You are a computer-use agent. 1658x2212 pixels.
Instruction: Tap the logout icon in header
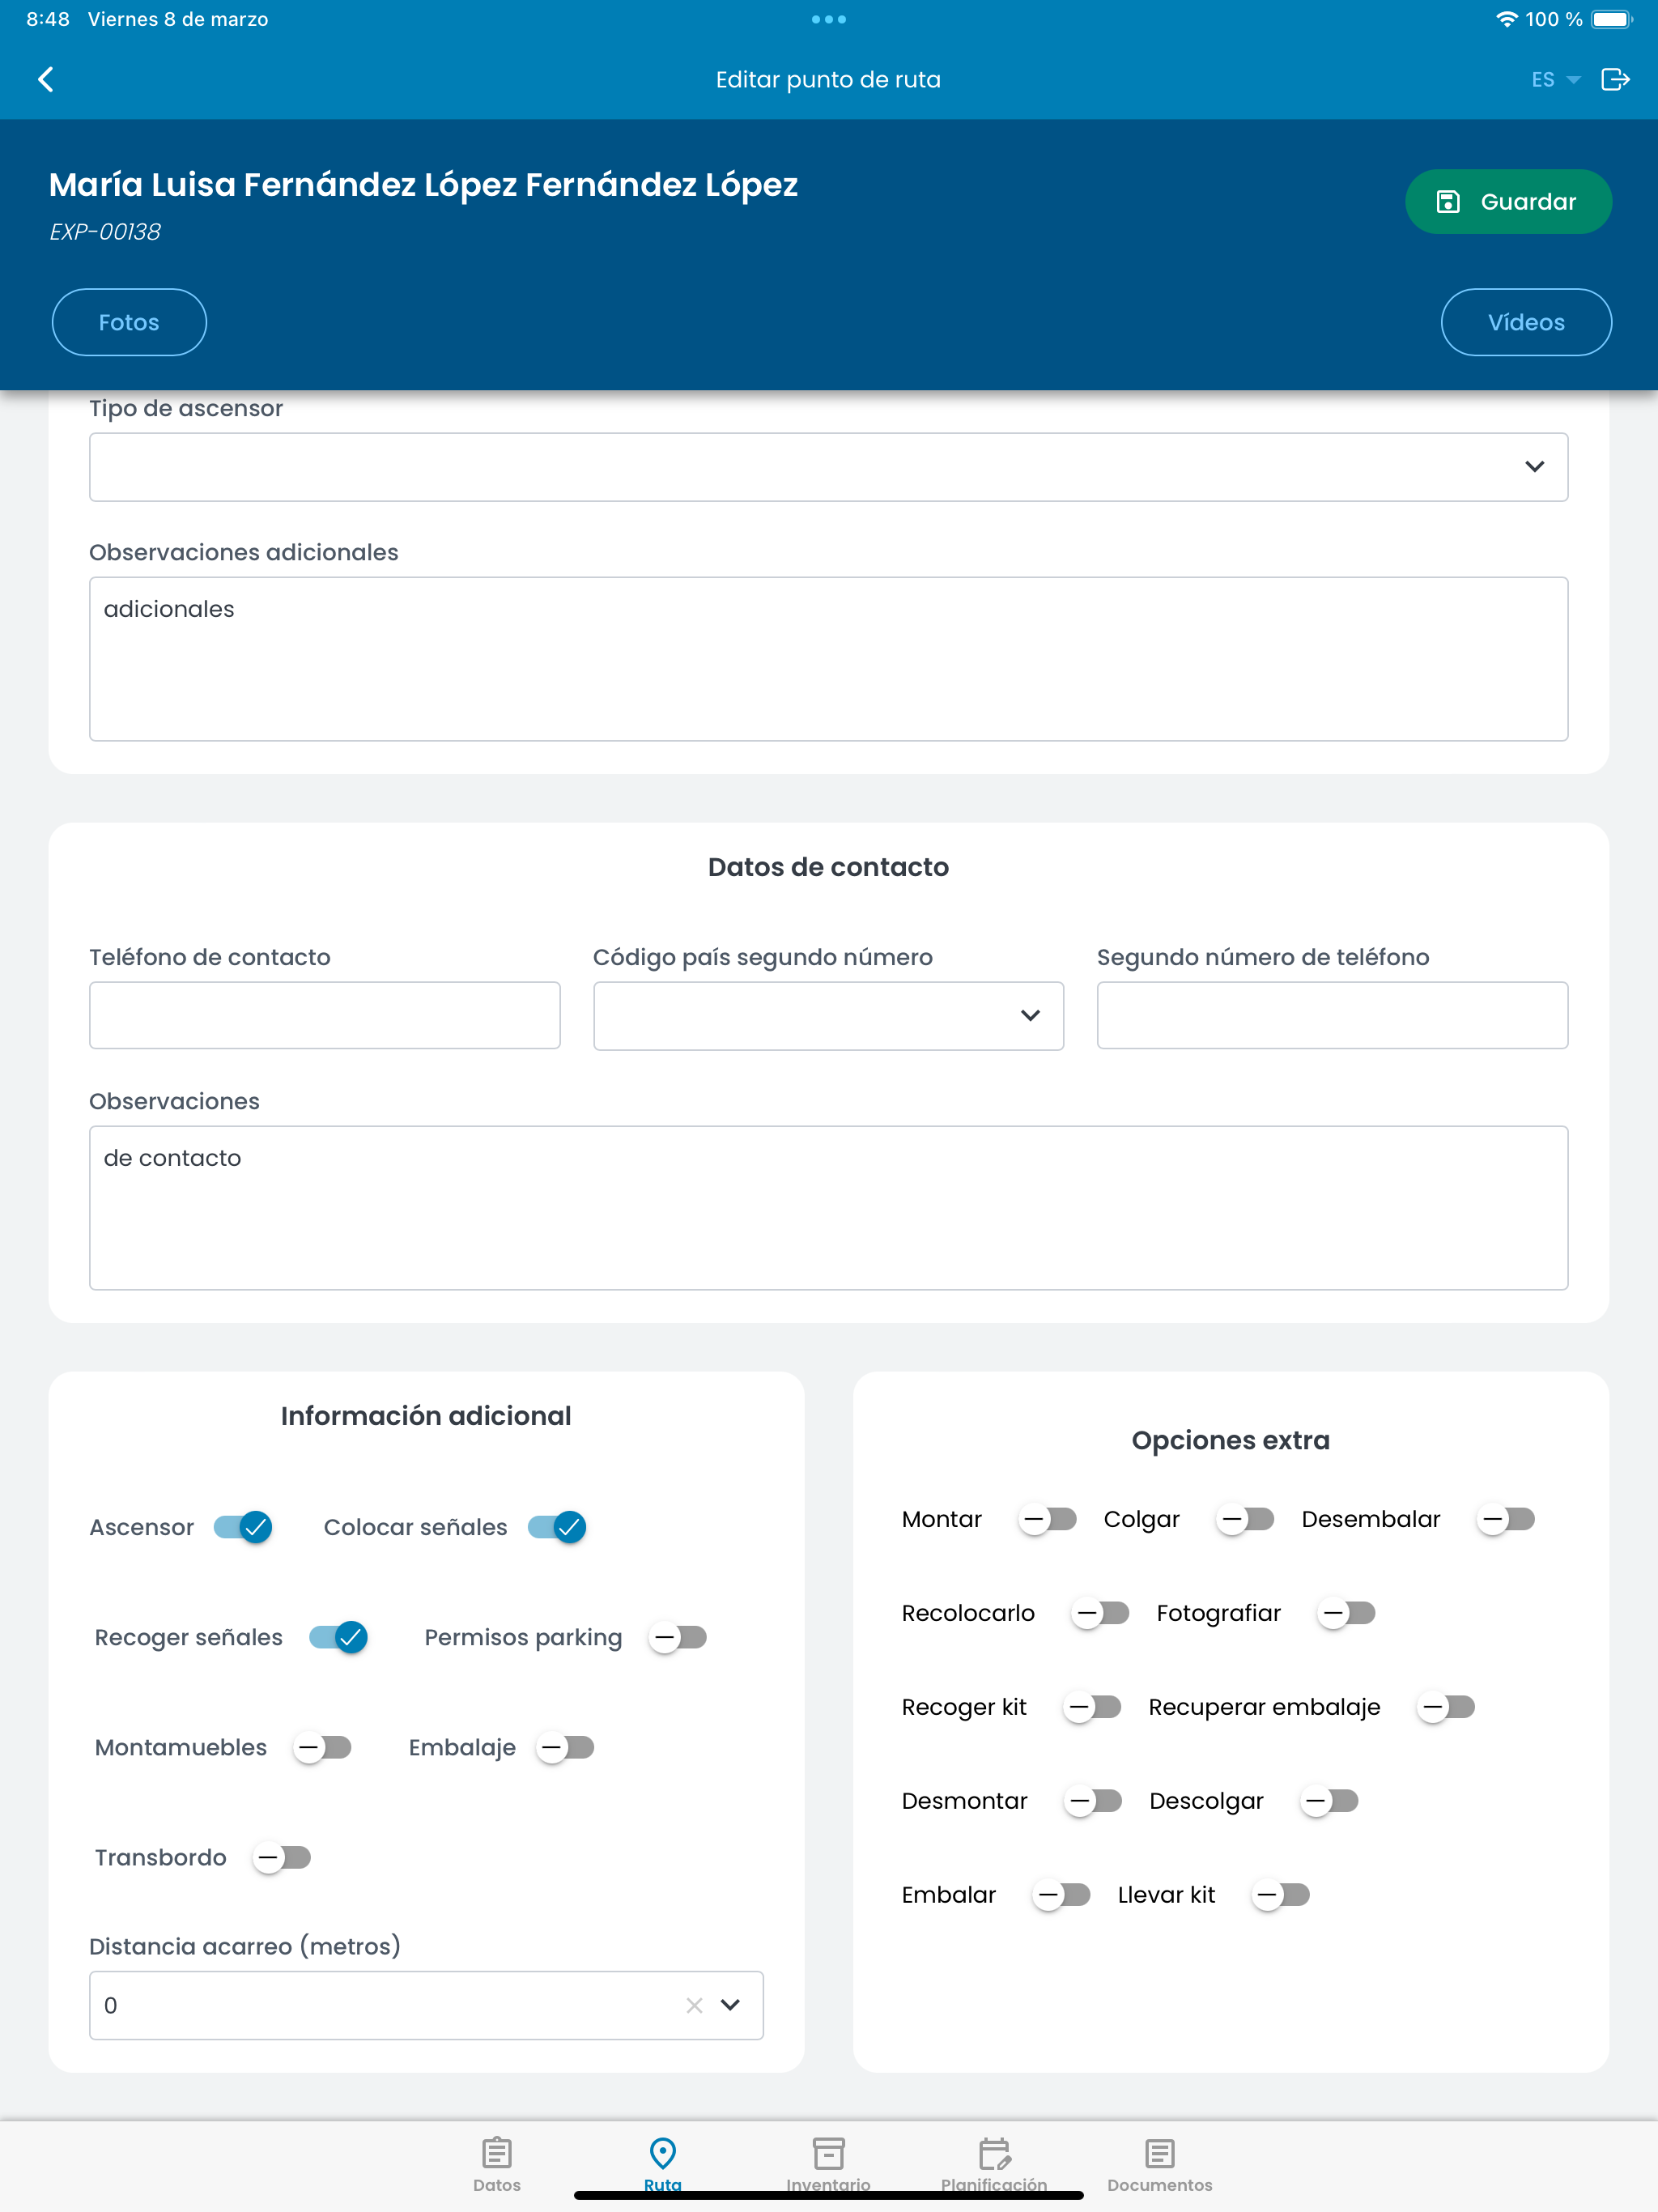[x=1615, y=79]
